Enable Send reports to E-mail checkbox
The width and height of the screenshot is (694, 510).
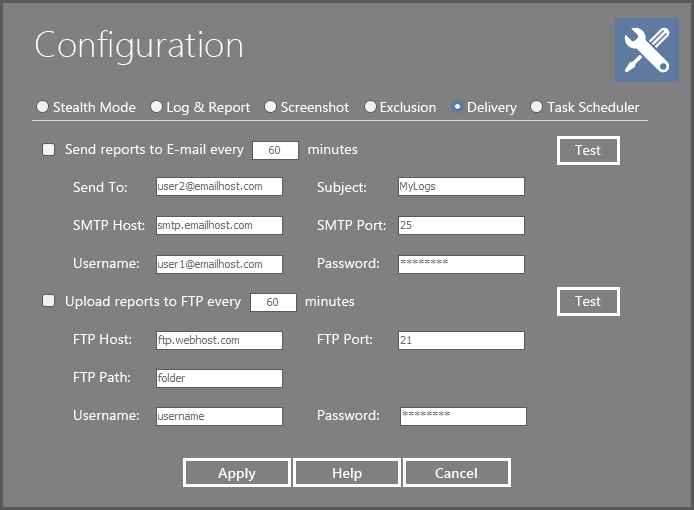pyautogui.click(x=48, y=150)
